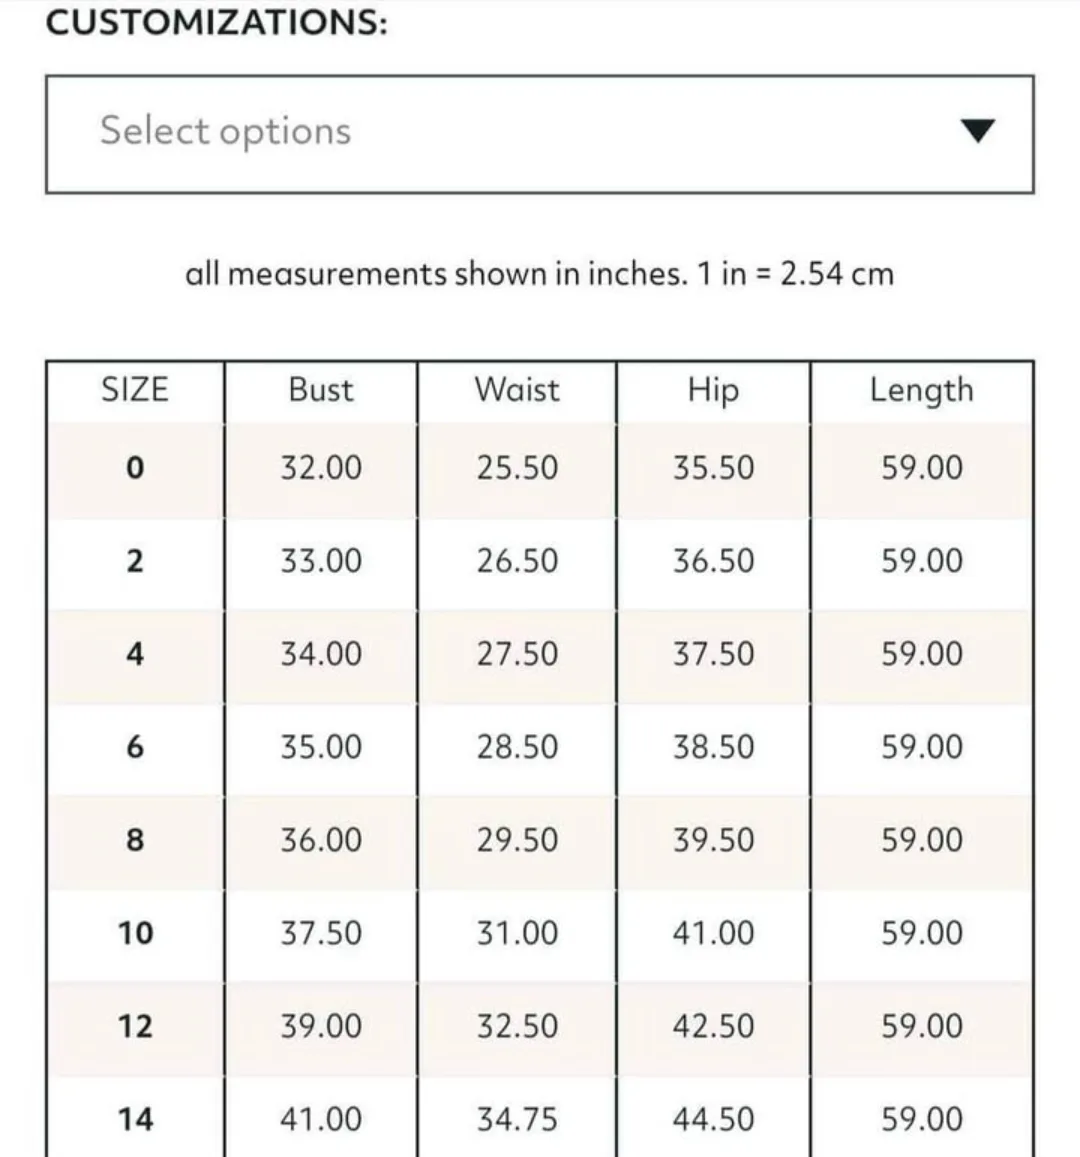Click size 8 row label
1080x1157 pixels.
coord(135,840)
